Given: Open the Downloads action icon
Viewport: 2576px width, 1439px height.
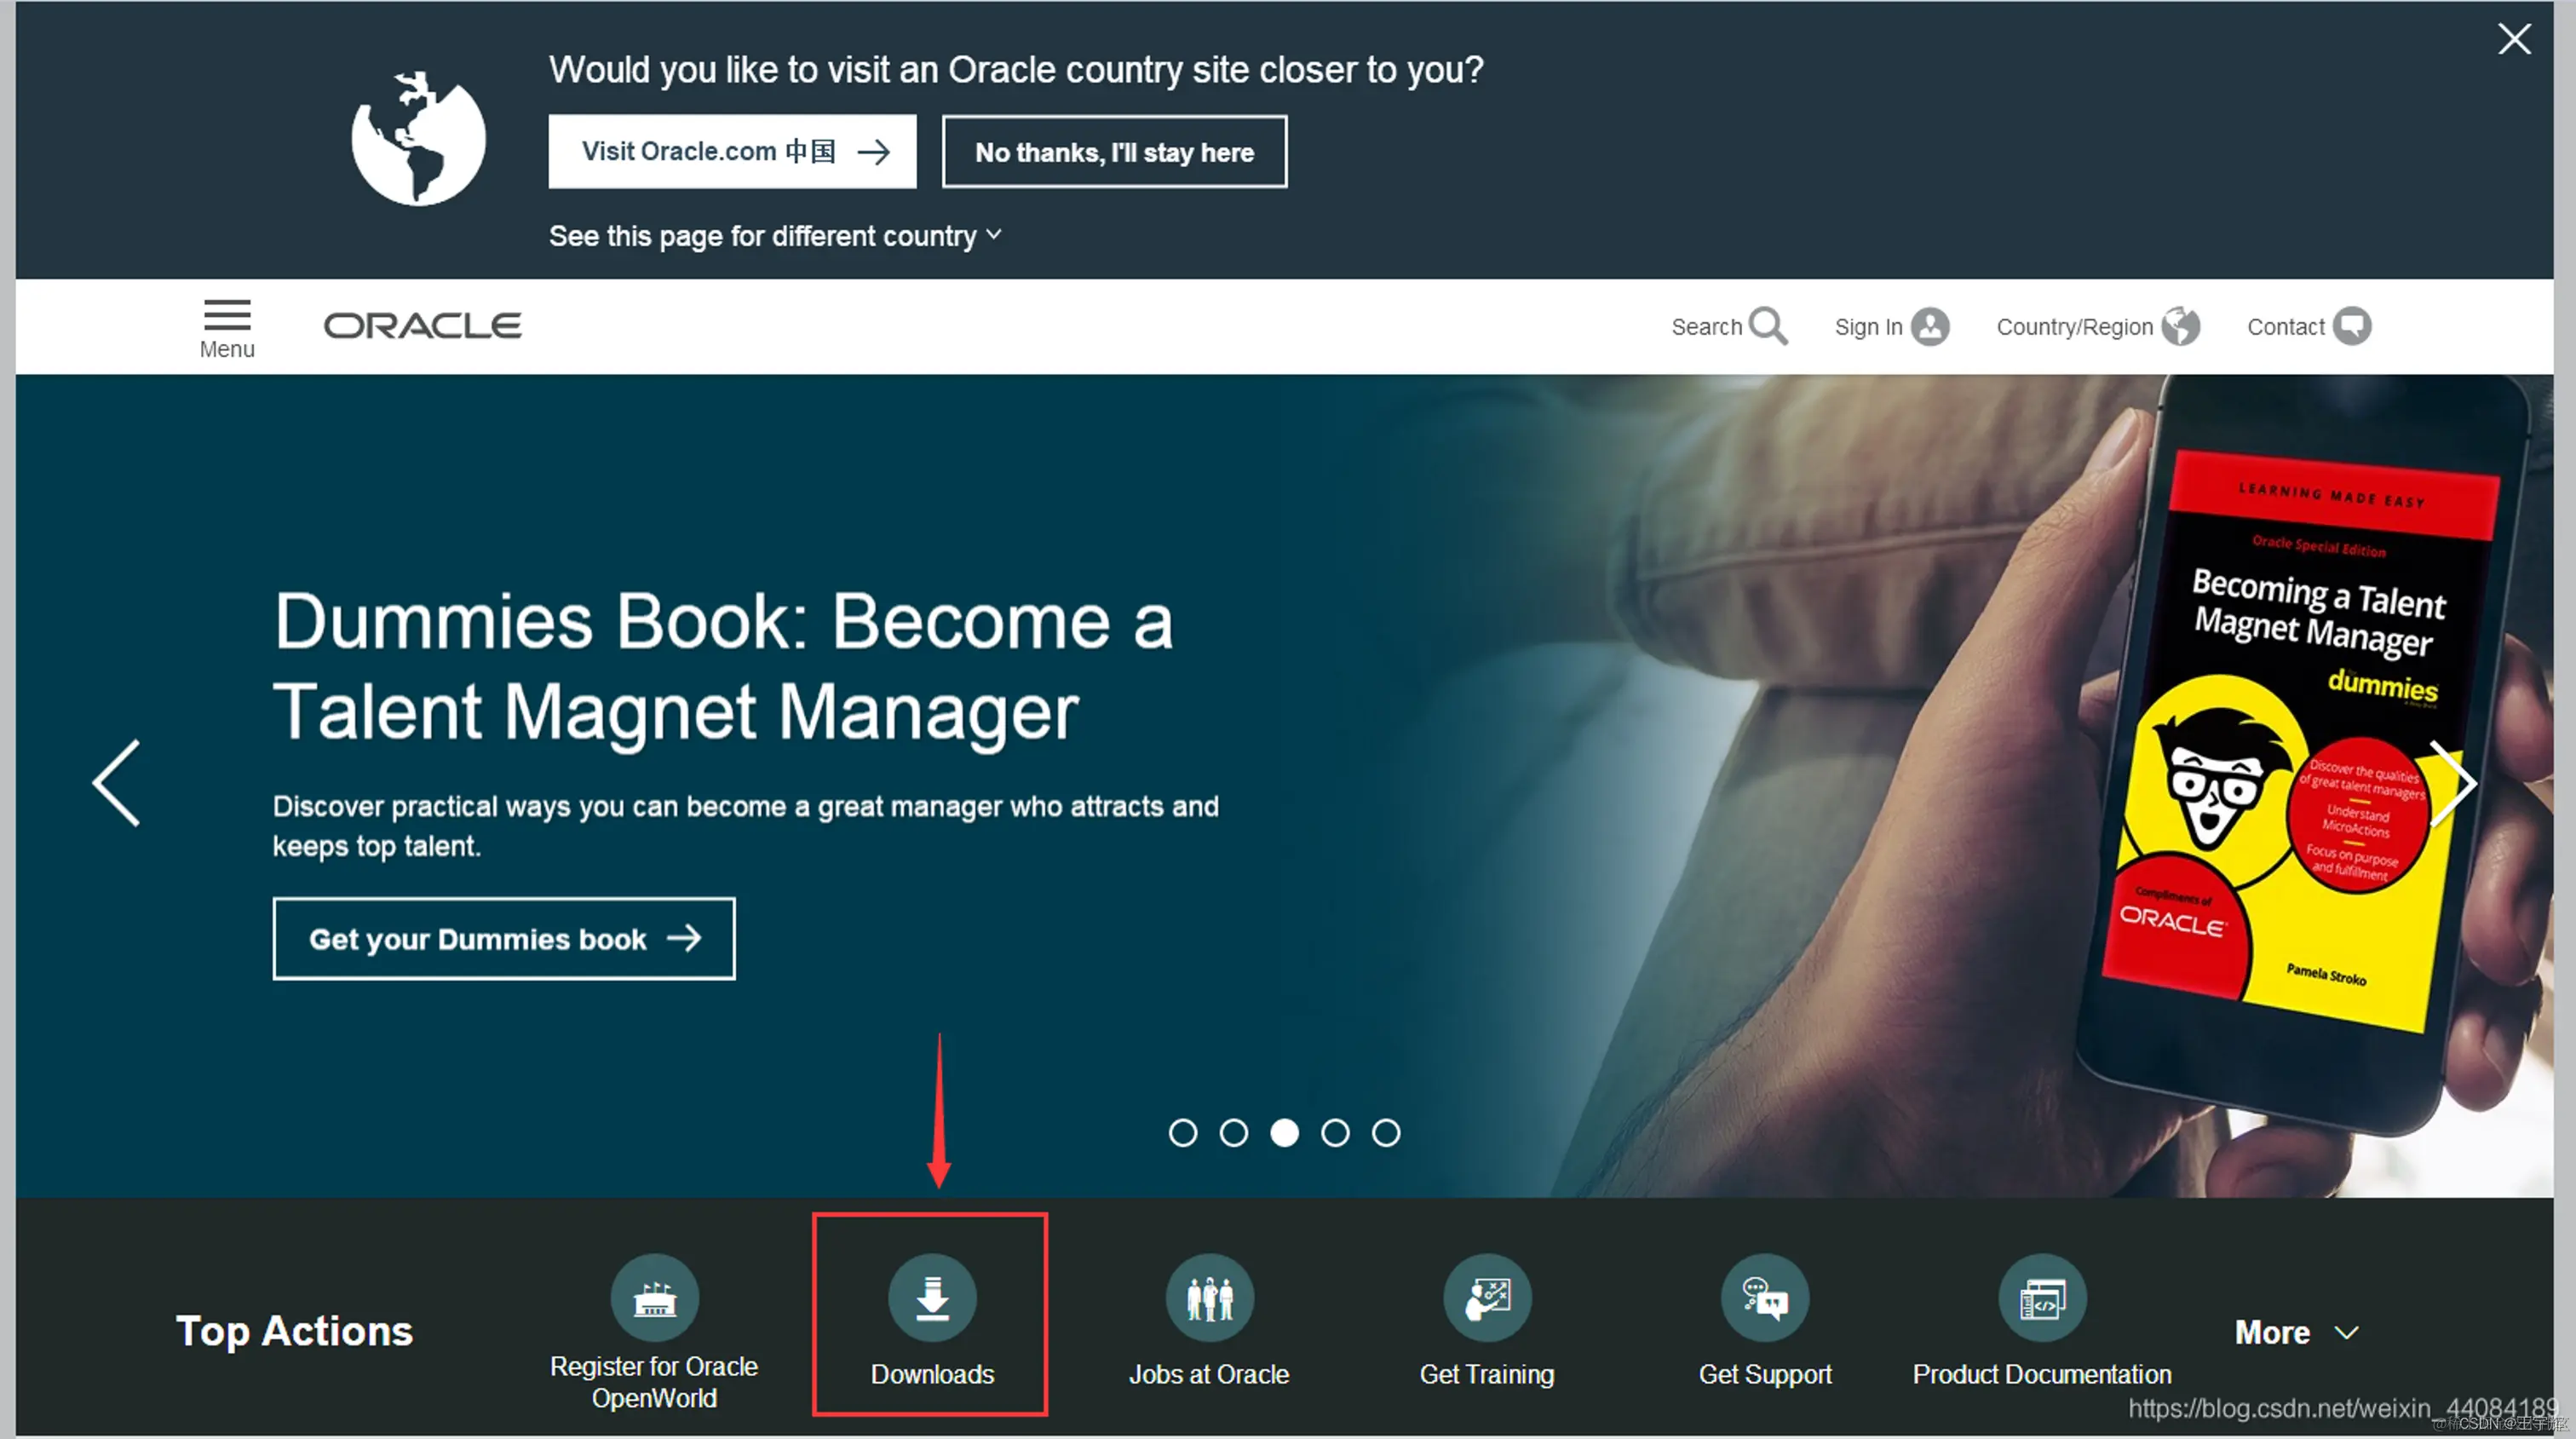Looking at the screenshot, I should [x=931, y=1297].
